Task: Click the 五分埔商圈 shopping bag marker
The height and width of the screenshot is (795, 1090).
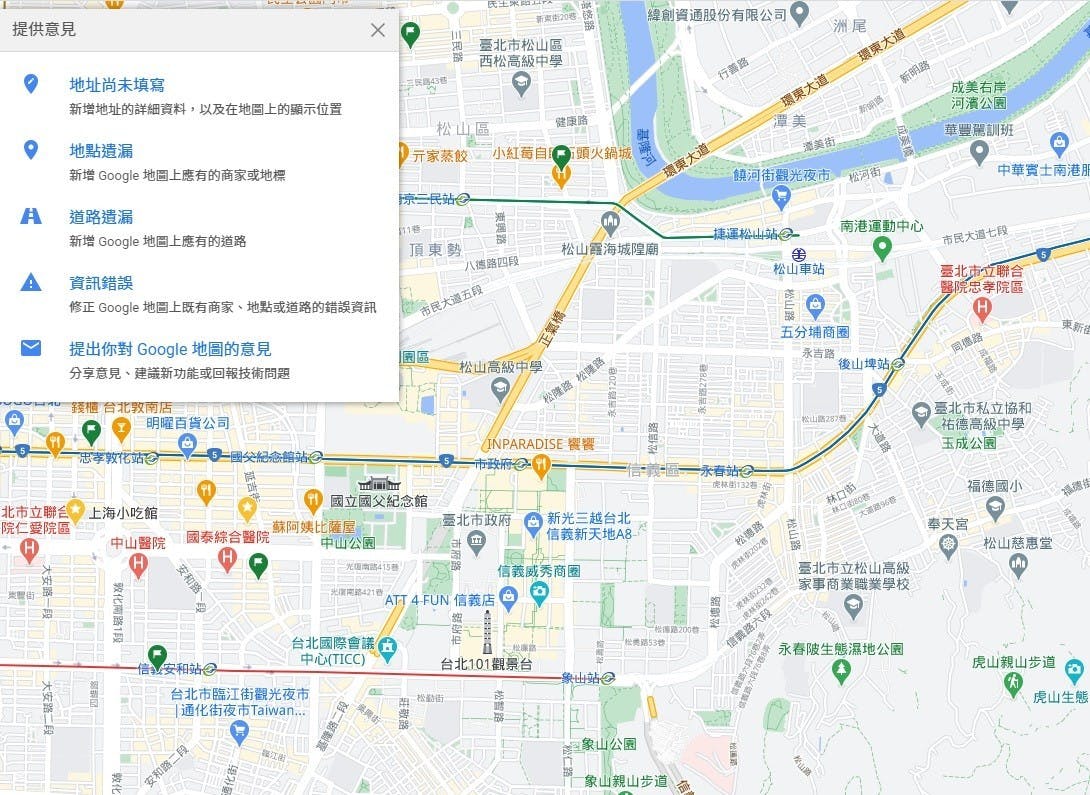Action: (x=815, y=304)
